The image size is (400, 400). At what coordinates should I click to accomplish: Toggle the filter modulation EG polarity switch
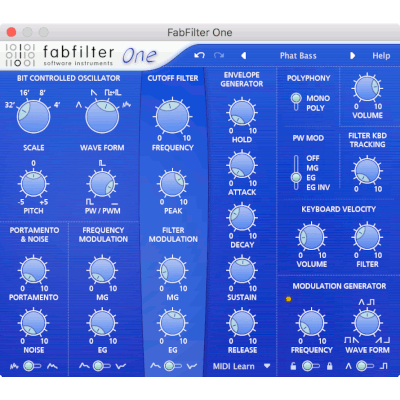click(173, 366)
